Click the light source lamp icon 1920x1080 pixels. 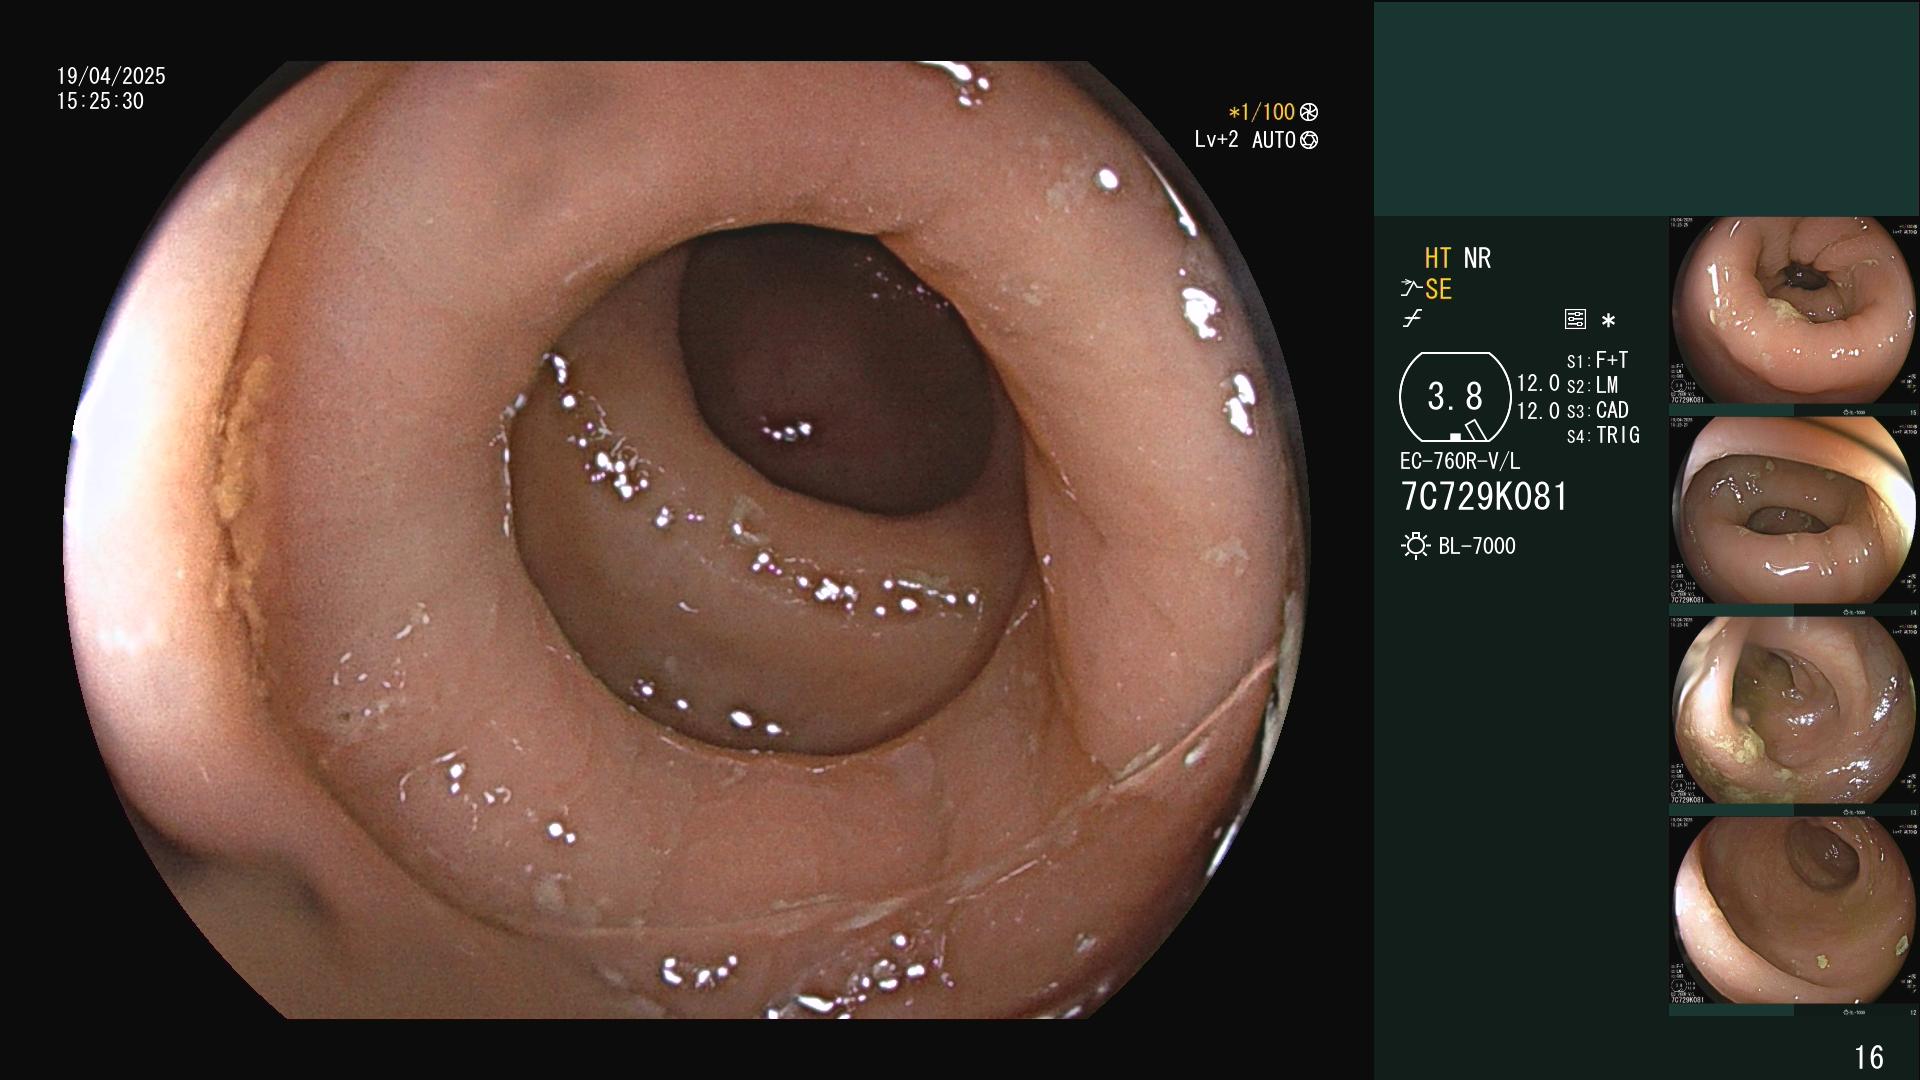[1415, 546]
